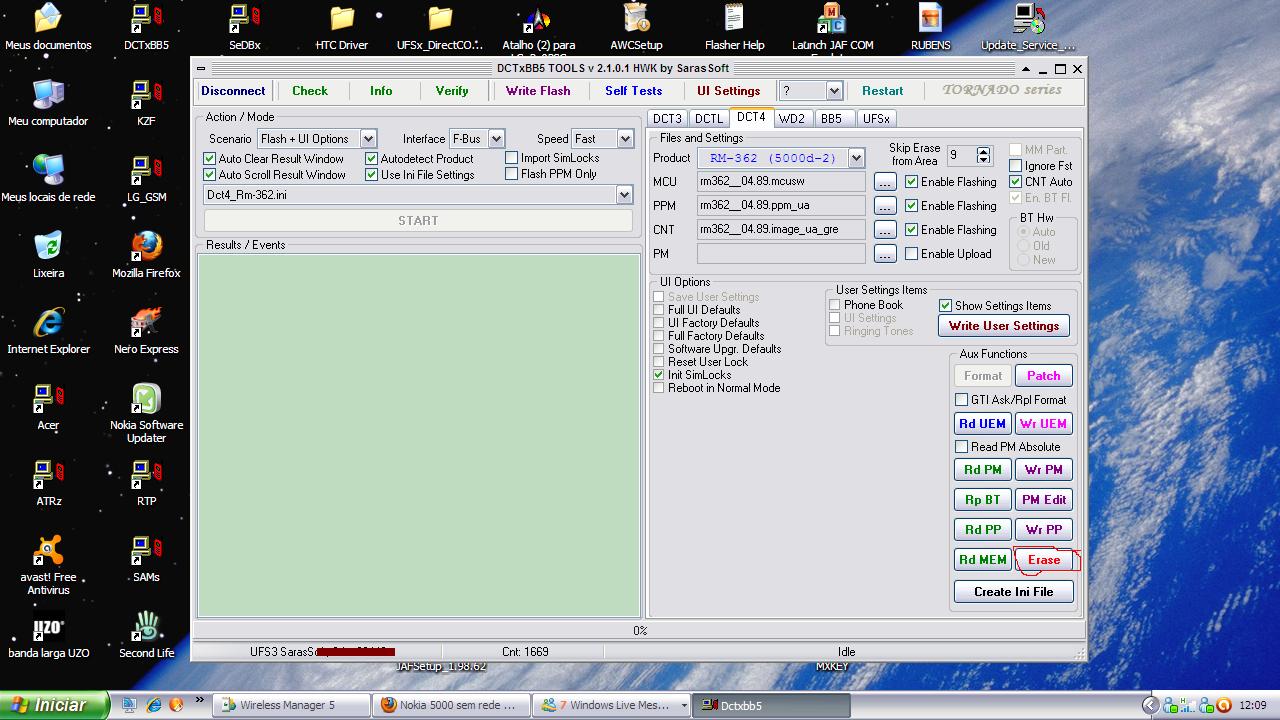The image size is (1280, 720).
Task: Open banda larga UZO icon
Action: pyautogui.click(x=48, y=635)
